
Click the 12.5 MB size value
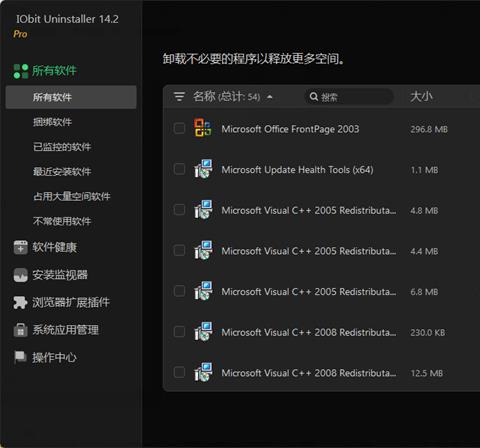pyautogui.click(x=427, y=373)
